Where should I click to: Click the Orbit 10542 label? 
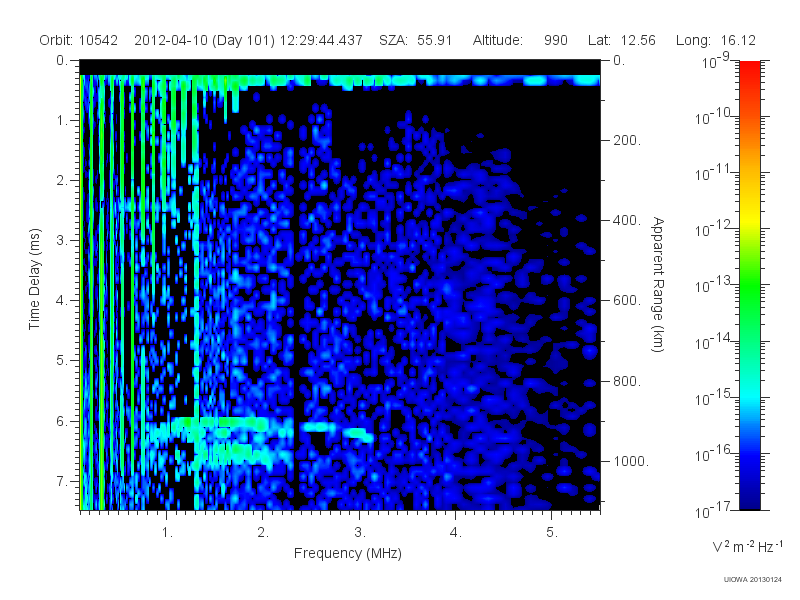79,40
